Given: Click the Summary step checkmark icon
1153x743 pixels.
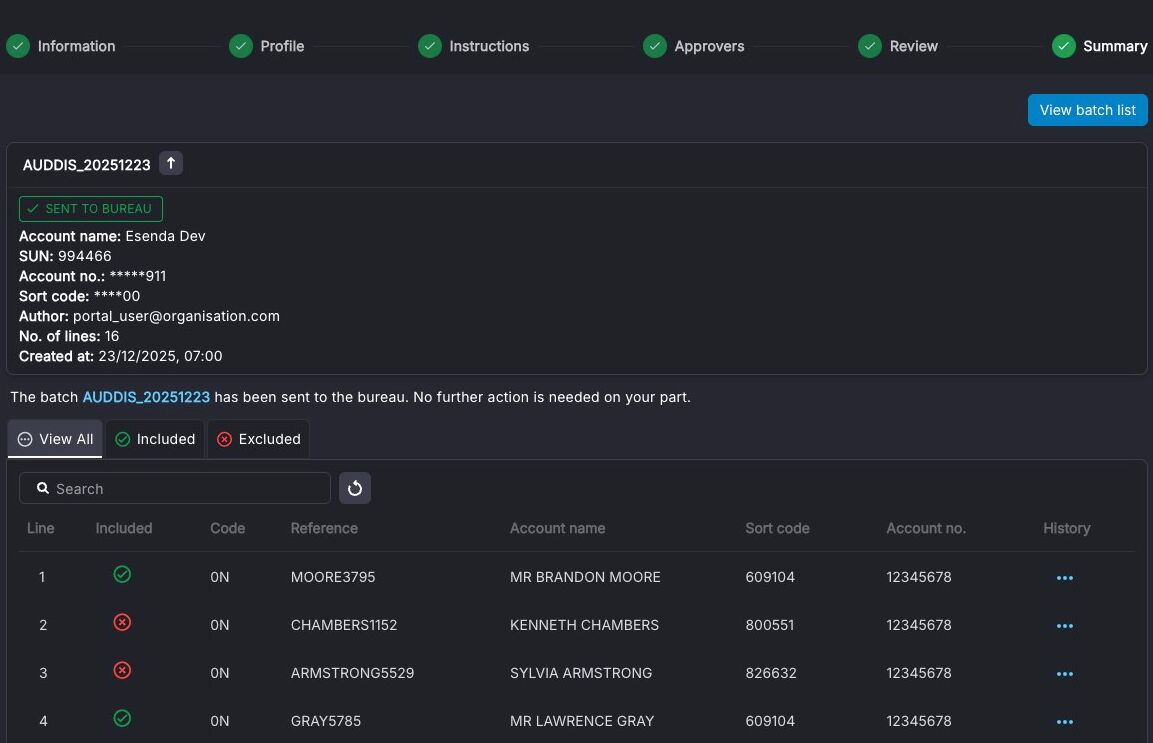Looking at the screenshot, I should pyautogui.click(x=1063, y=46).
